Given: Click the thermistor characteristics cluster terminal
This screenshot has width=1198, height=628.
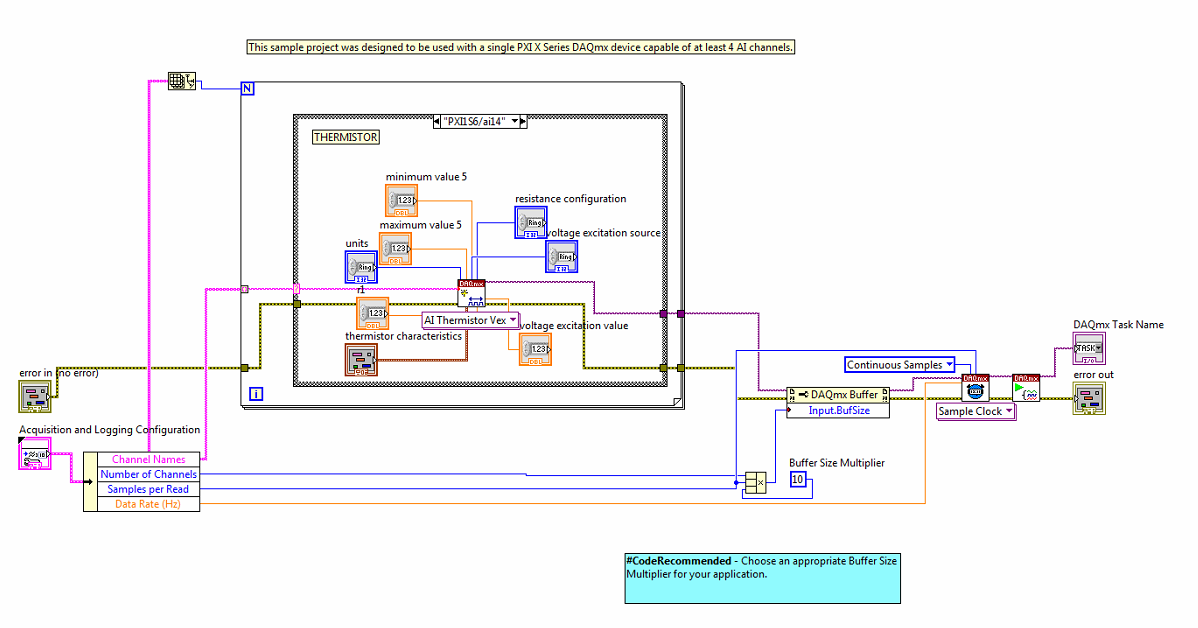Looking at the screenshot, I should point(361,360).
